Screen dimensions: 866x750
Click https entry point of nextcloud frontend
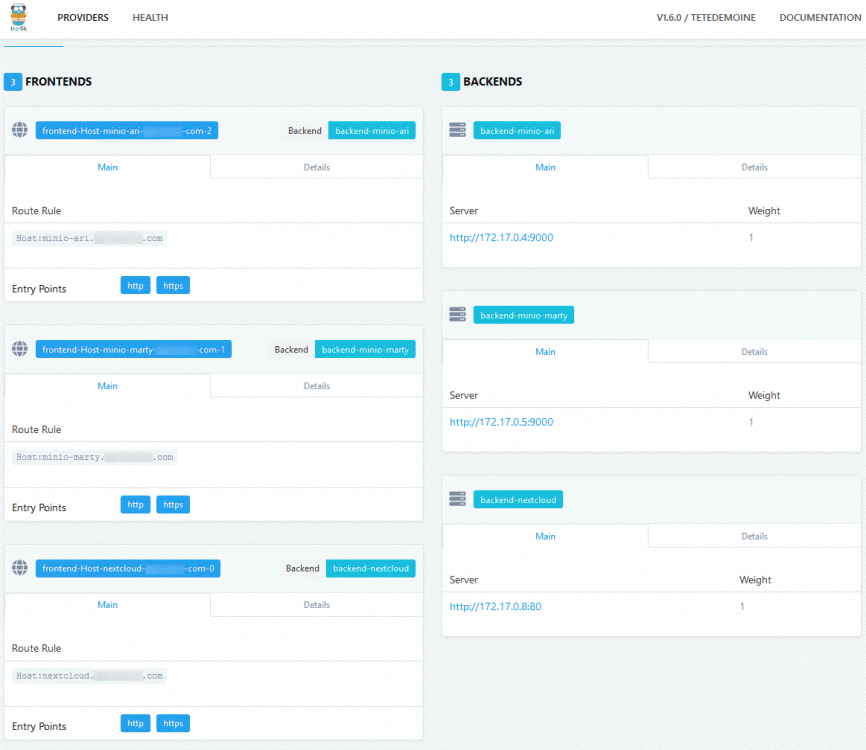pos(173,723)
